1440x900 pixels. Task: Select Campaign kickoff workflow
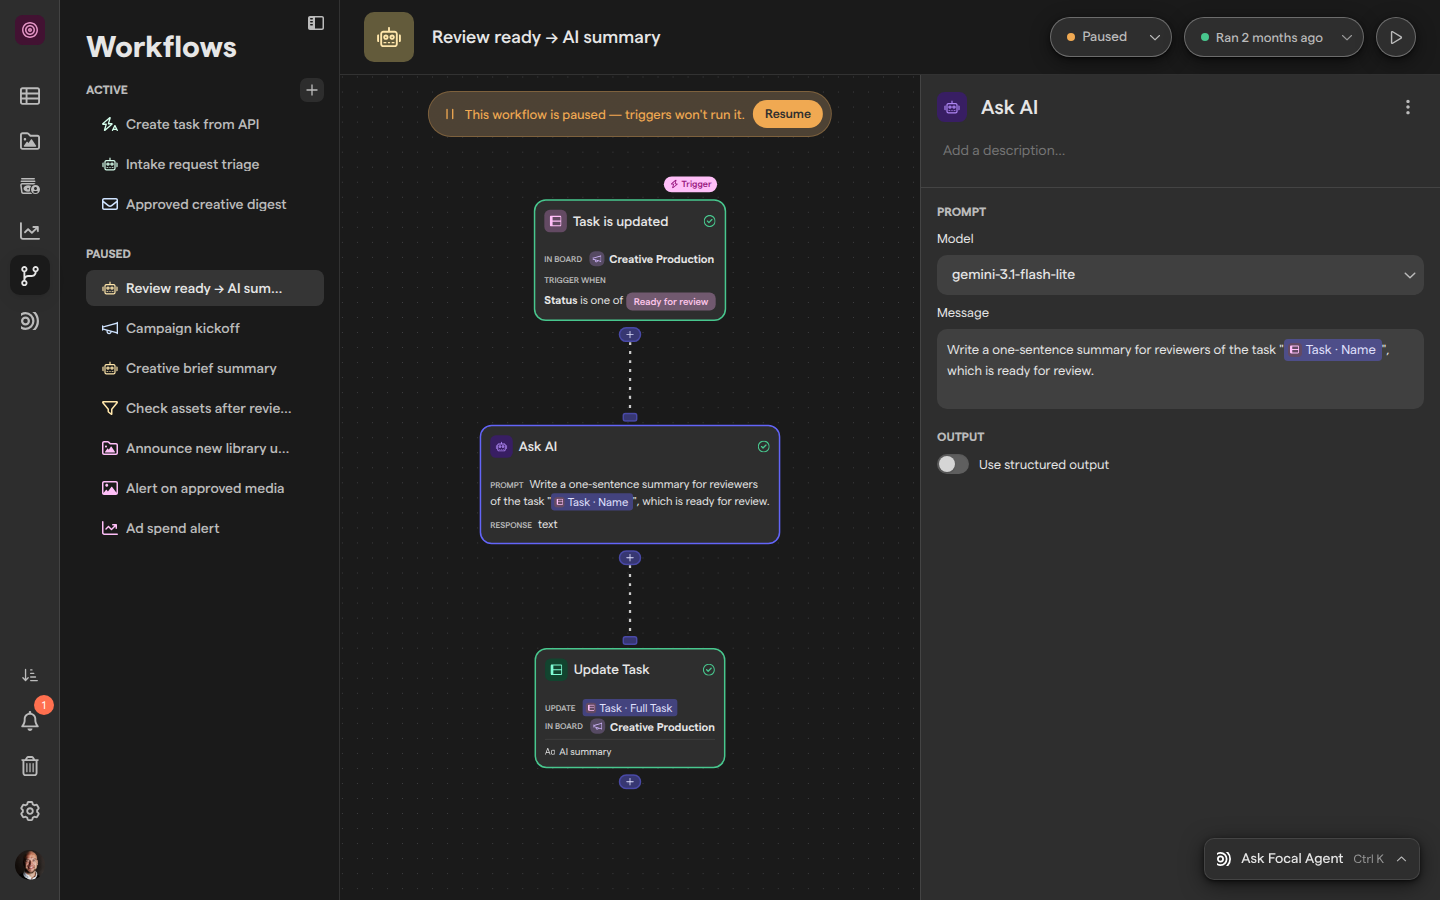click(205, 328)
